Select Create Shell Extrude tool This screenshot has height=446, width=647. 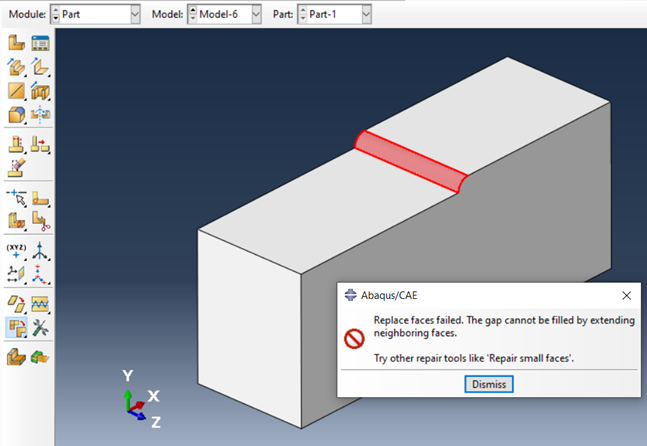pyautogui.click(x=40, y=66)
